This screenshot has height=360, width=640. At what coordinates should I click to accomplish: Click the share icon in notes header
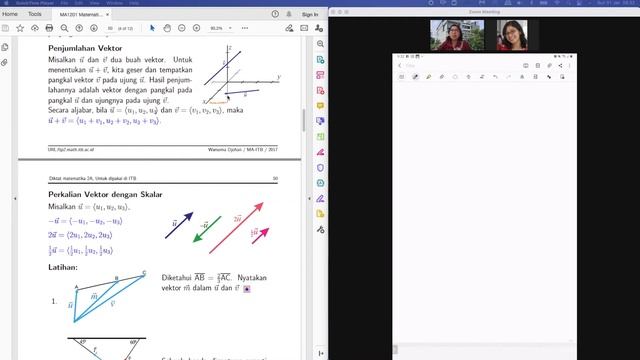(560, 66)
